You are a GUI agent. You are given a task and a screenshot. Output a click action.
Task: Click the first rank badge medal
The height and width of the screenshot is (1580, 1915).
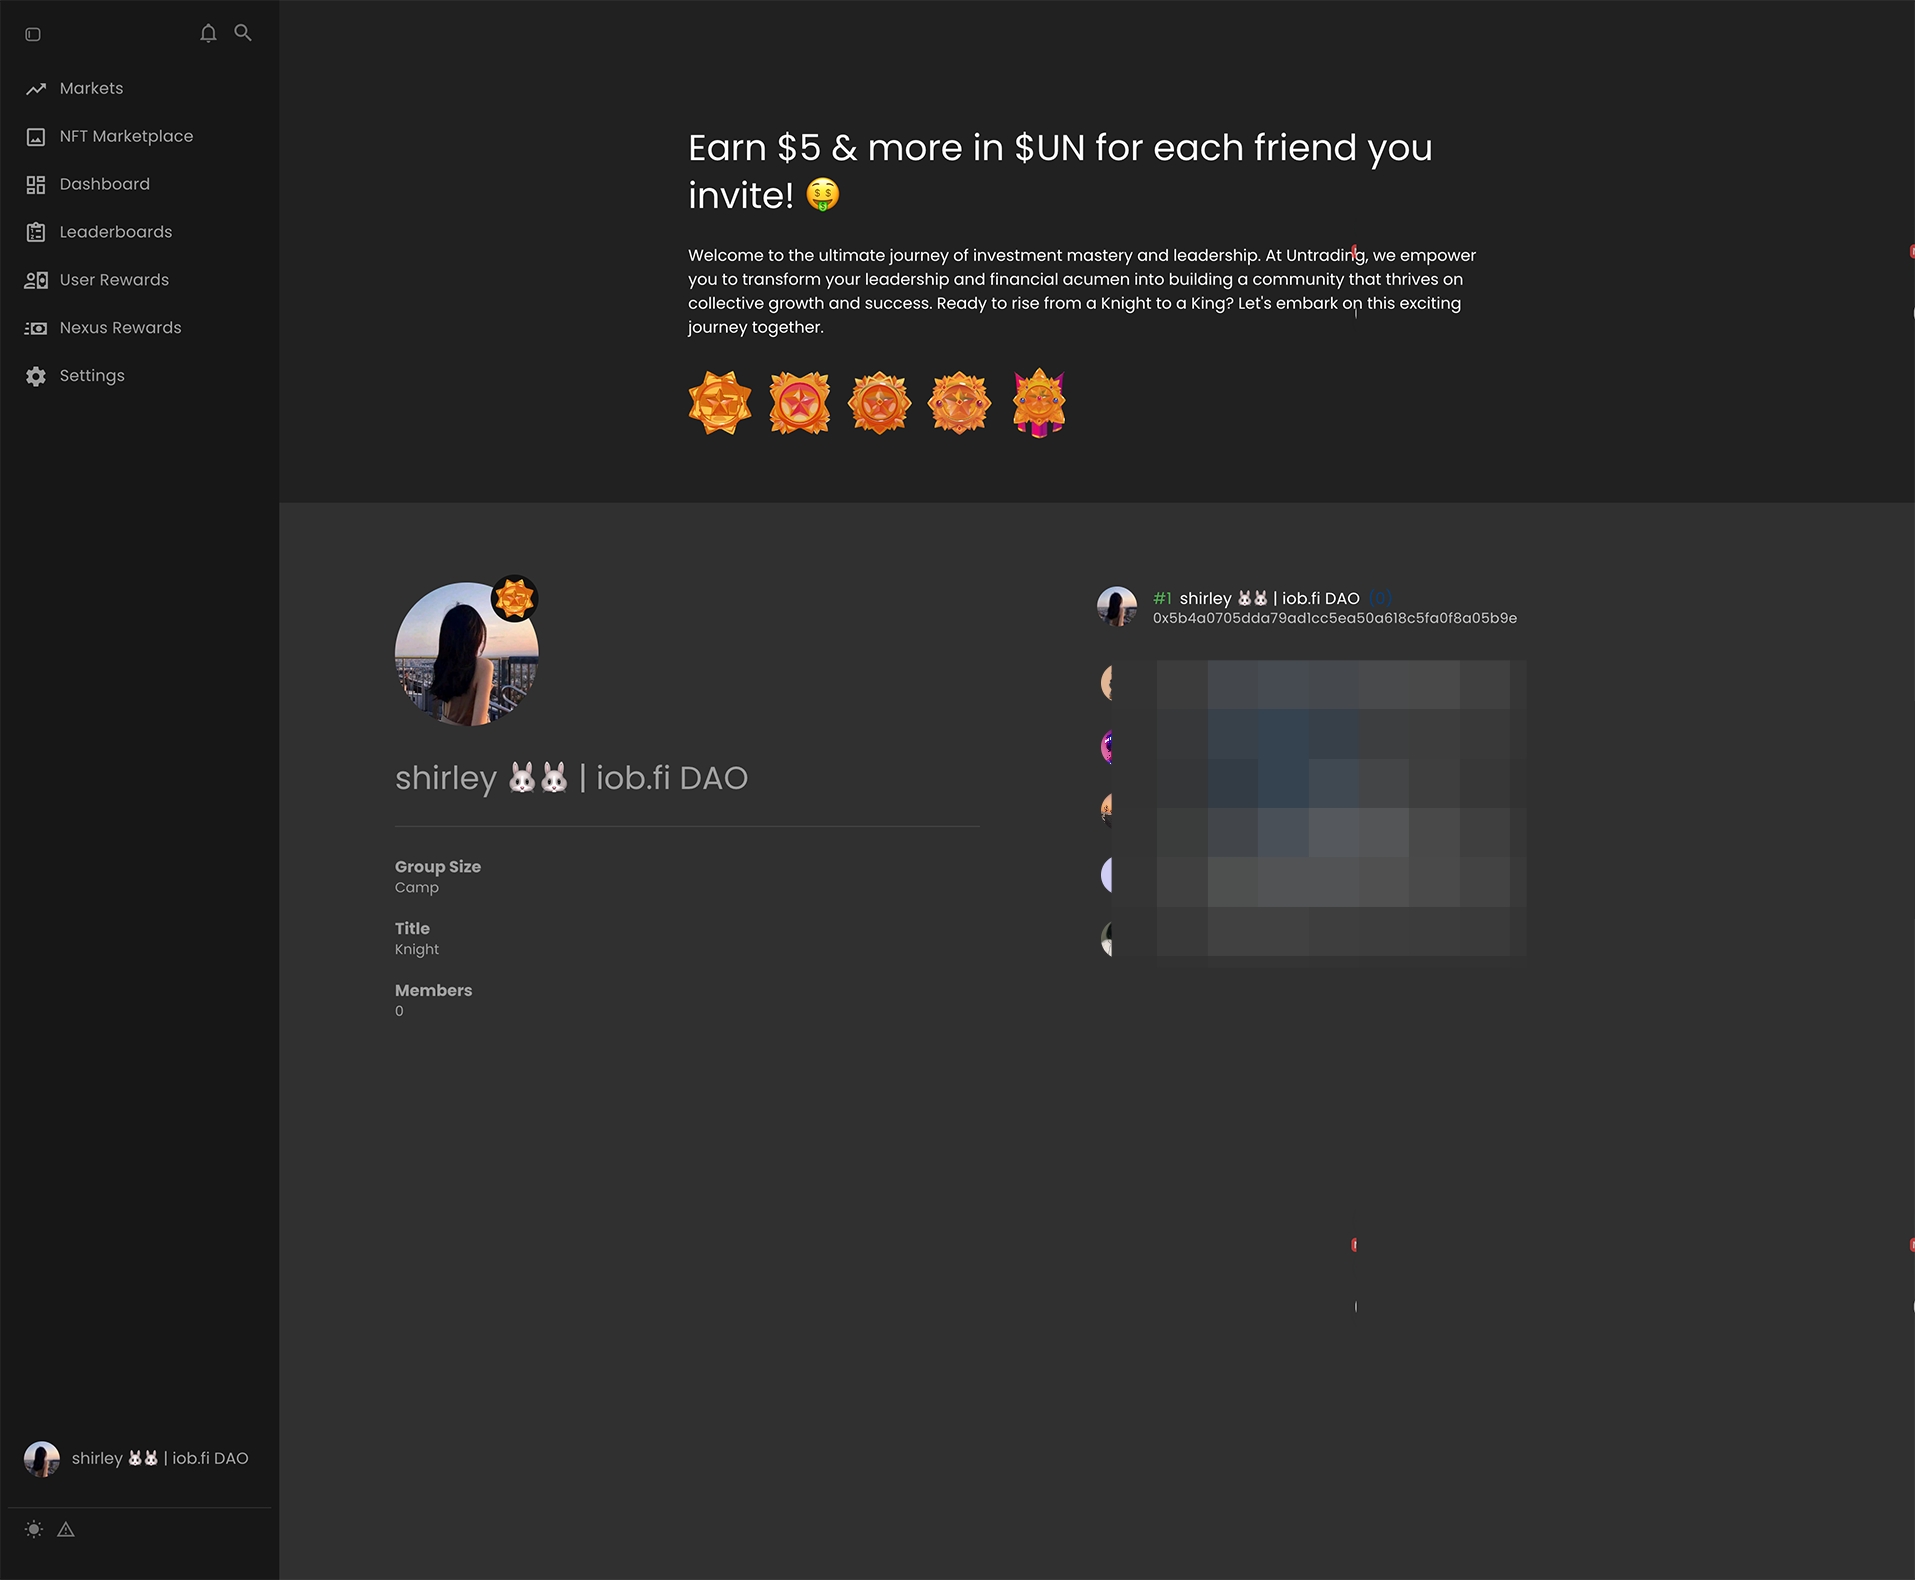(720, 403)
